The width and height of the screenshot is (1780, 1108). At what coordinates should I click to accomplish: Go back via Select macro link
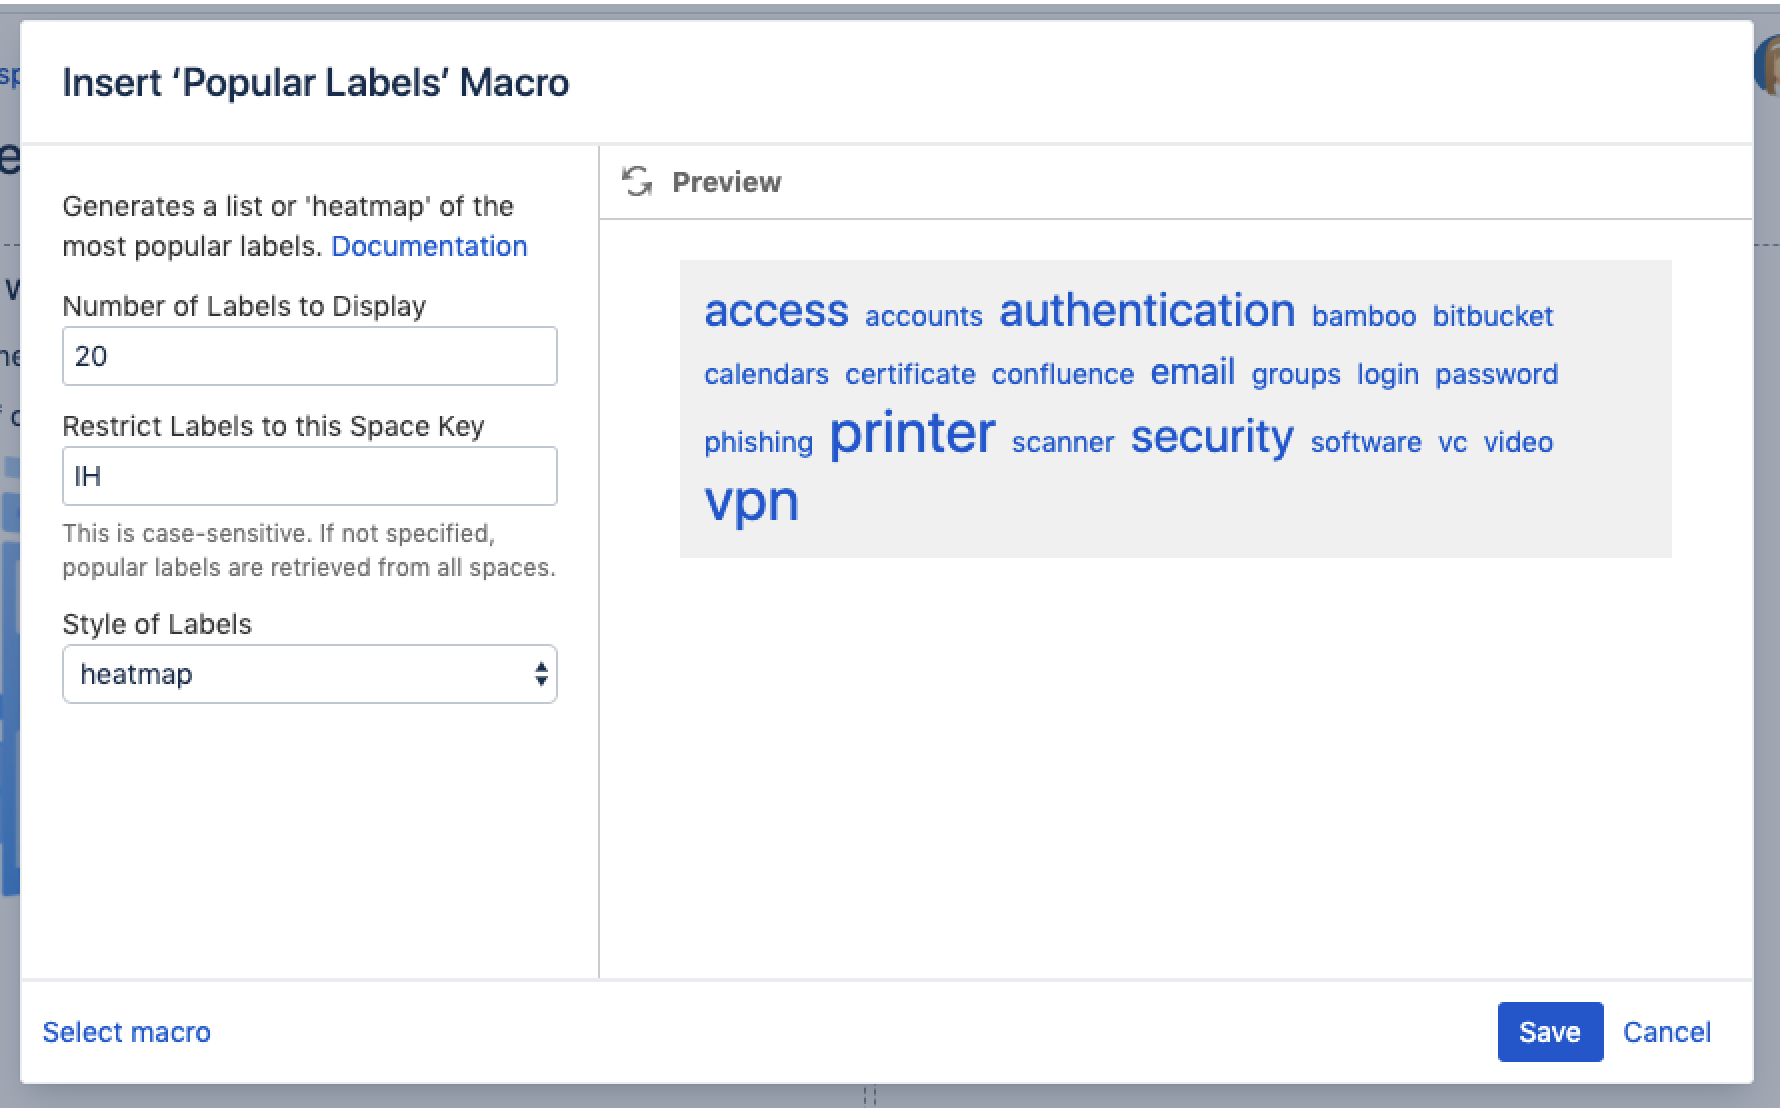coord(127,1032)
